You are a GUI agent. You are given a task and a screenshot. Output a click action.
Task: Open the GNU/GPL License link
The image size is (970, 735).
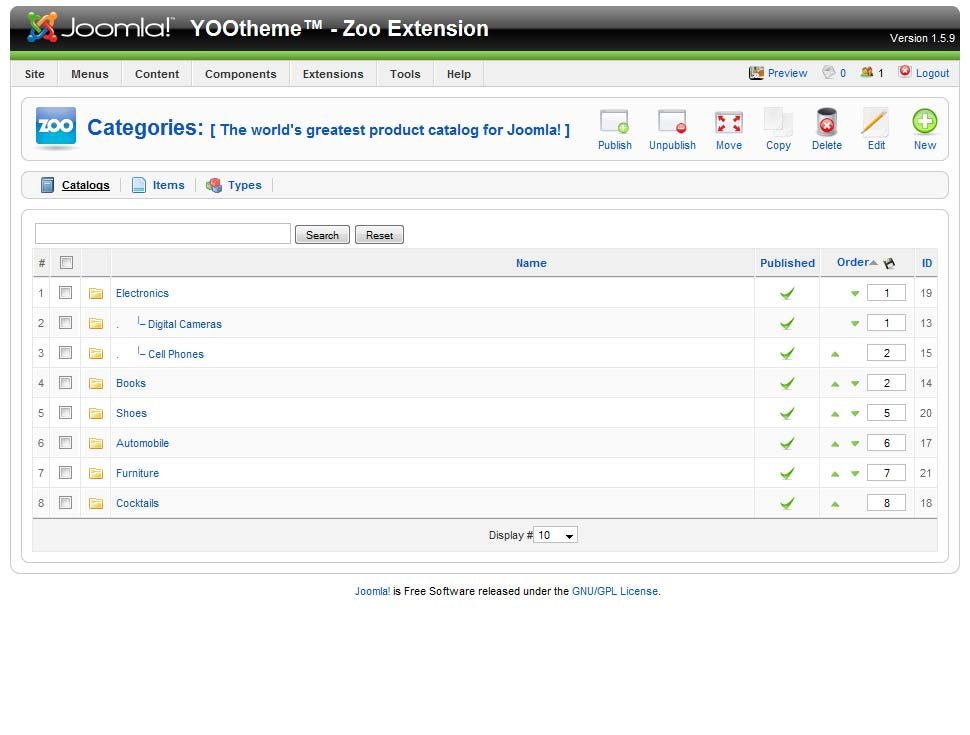(615, 591)
